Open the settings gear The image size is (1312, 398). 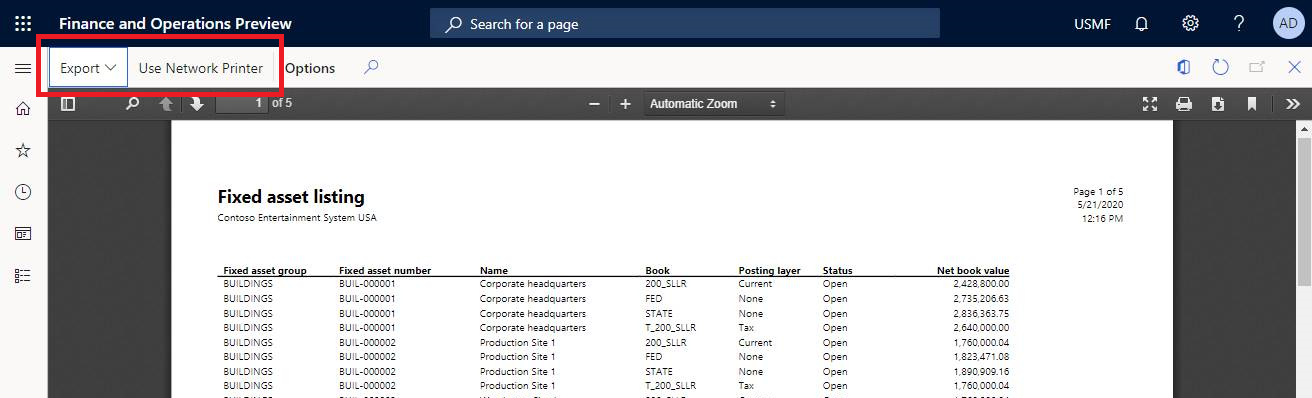point(1190,23)
